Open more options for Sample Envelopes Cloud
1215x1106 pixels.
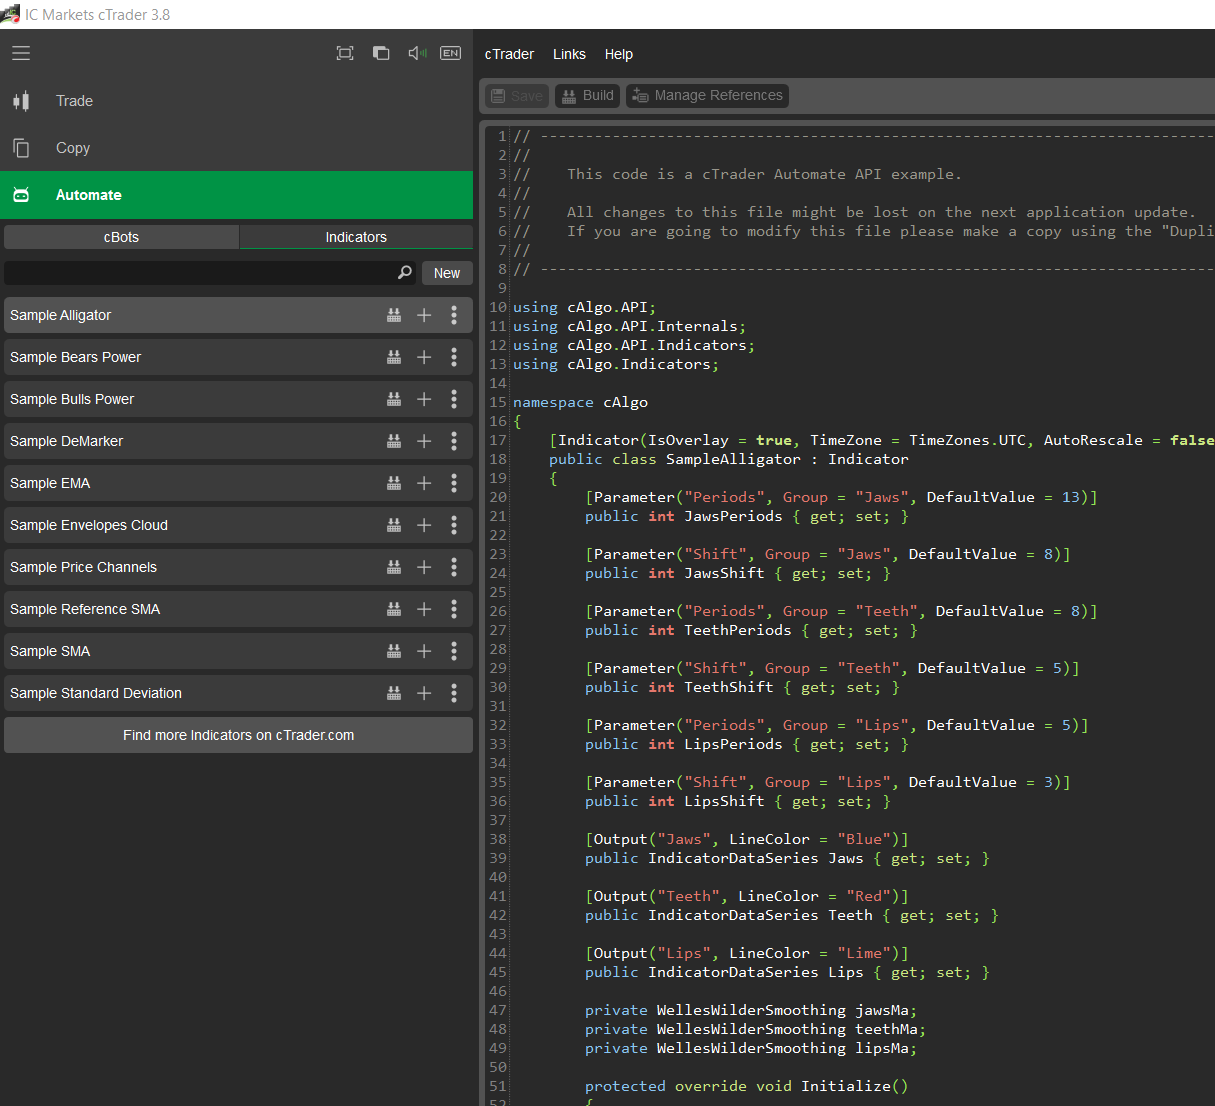454,525
